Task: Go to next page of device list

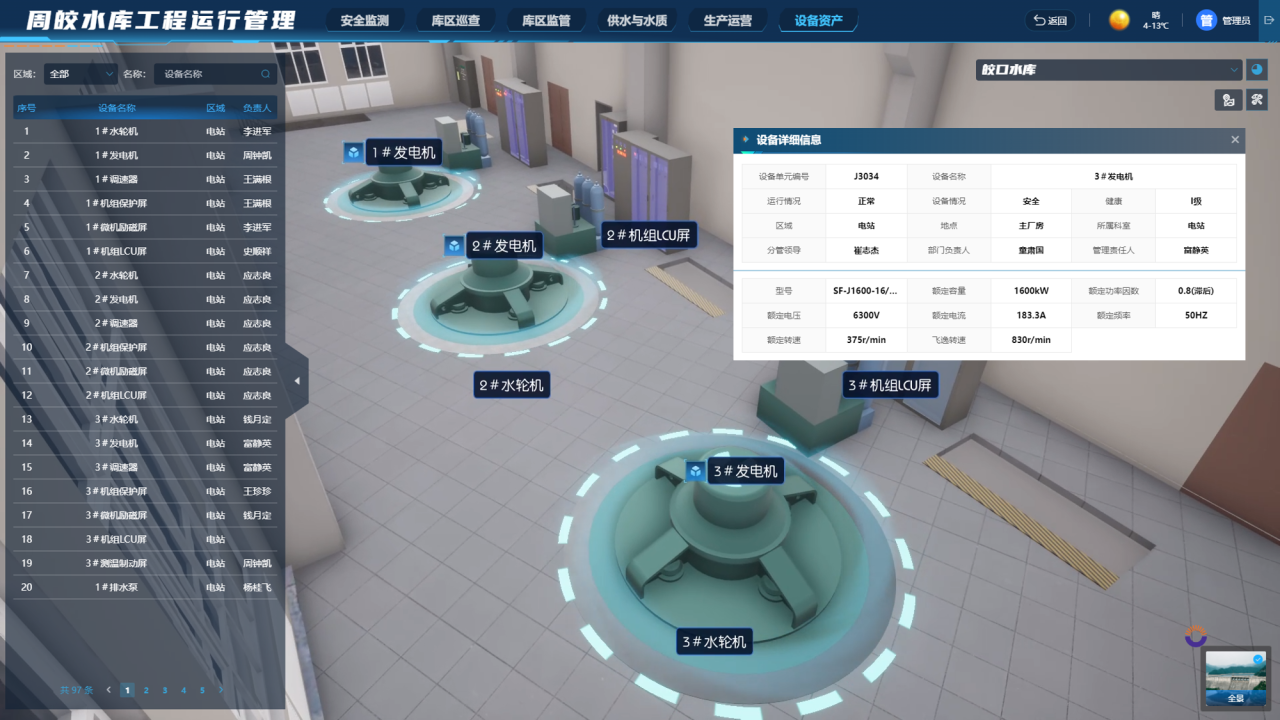Action: (221, 690)
